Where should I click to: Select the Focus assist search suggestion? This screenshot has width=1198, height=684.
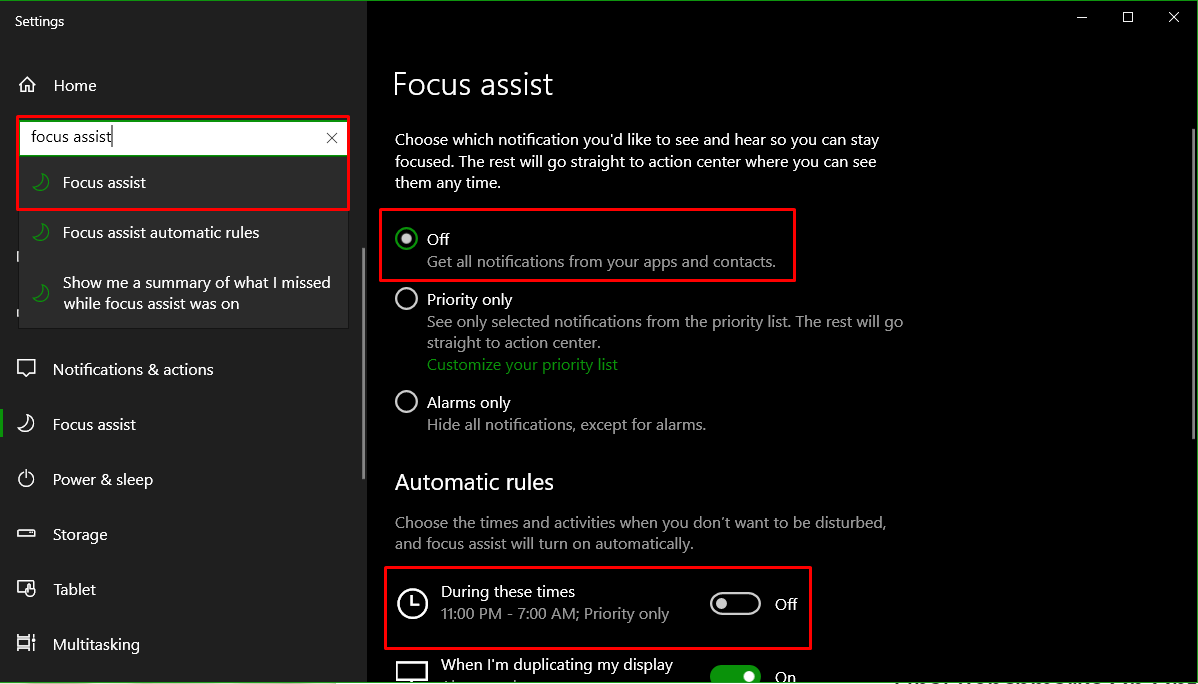coord(183,183)
